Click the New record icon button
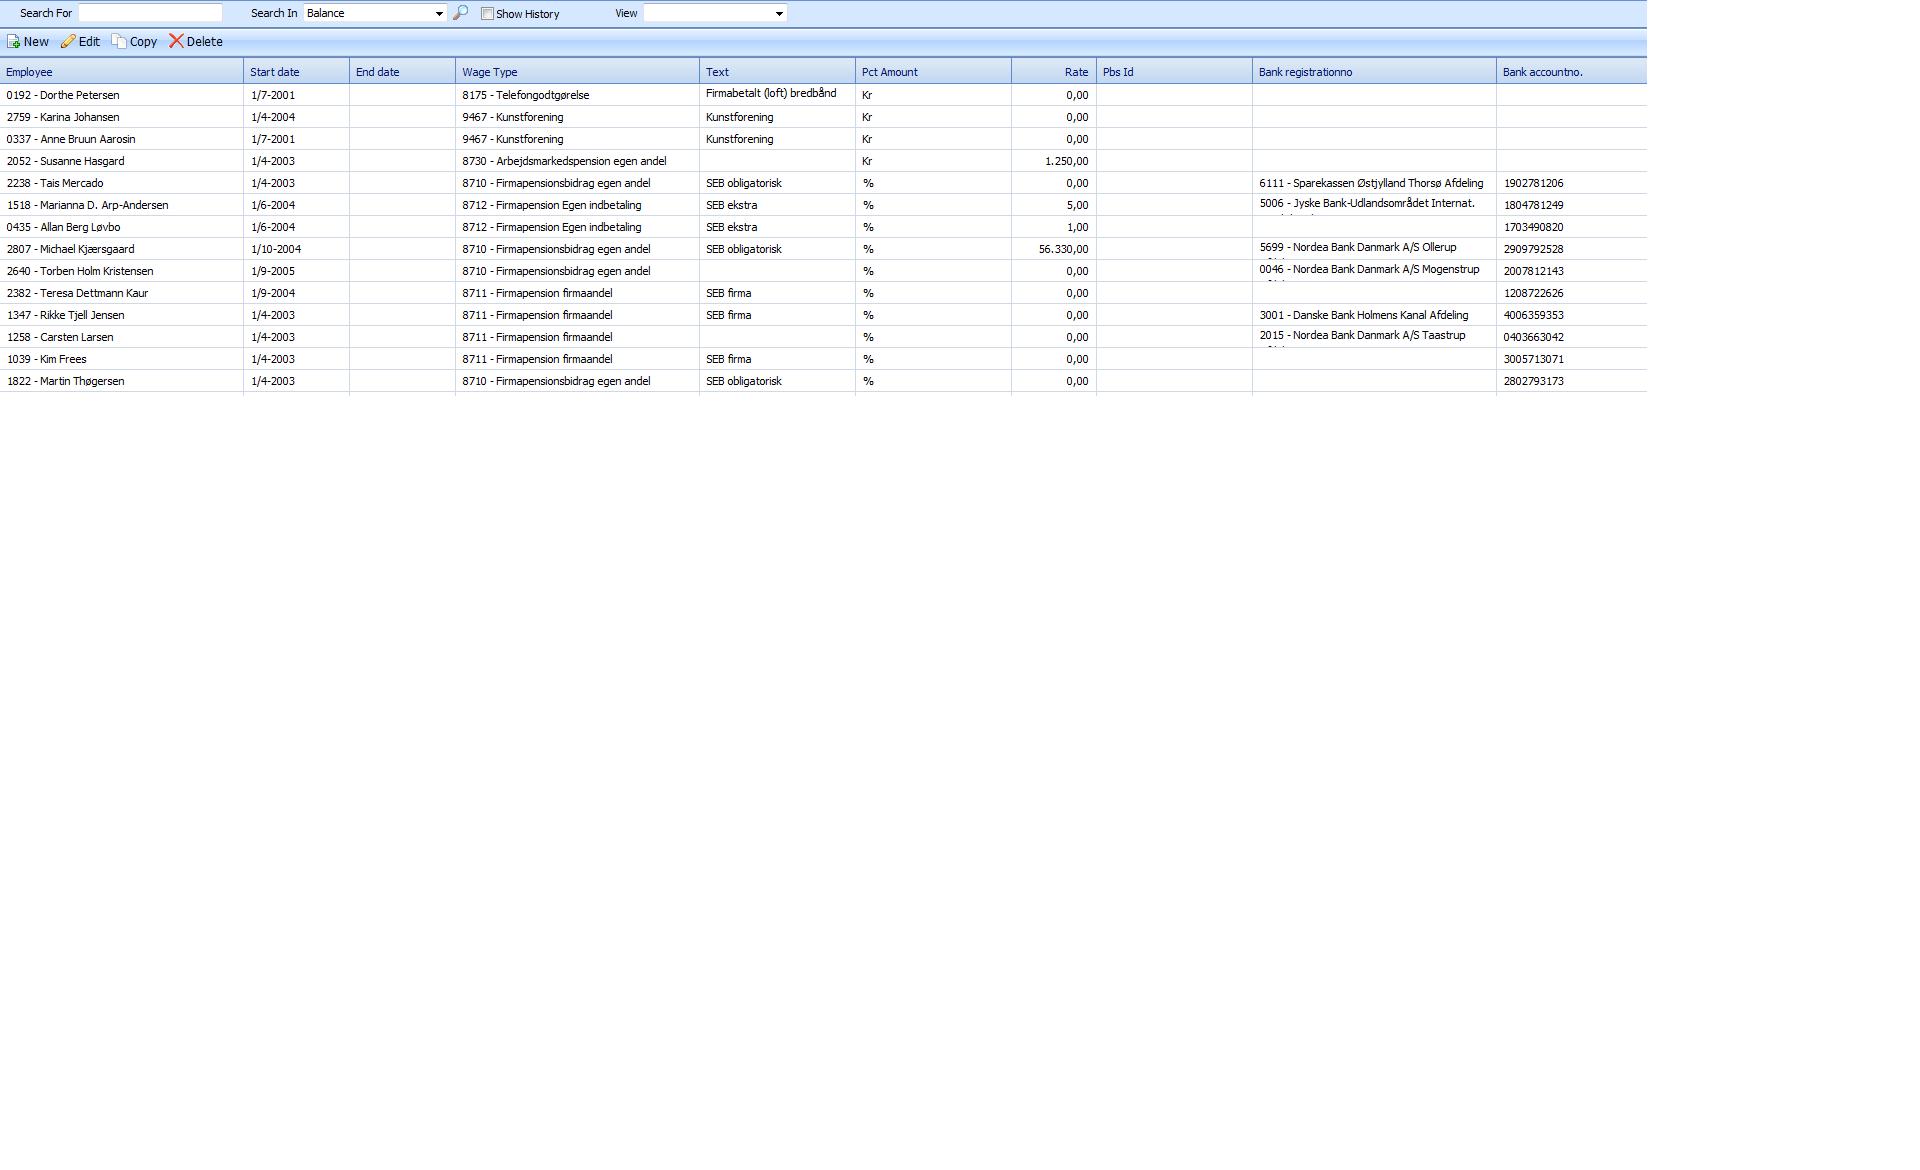This screenshot has height=1170, width=1920. point(14,42)
